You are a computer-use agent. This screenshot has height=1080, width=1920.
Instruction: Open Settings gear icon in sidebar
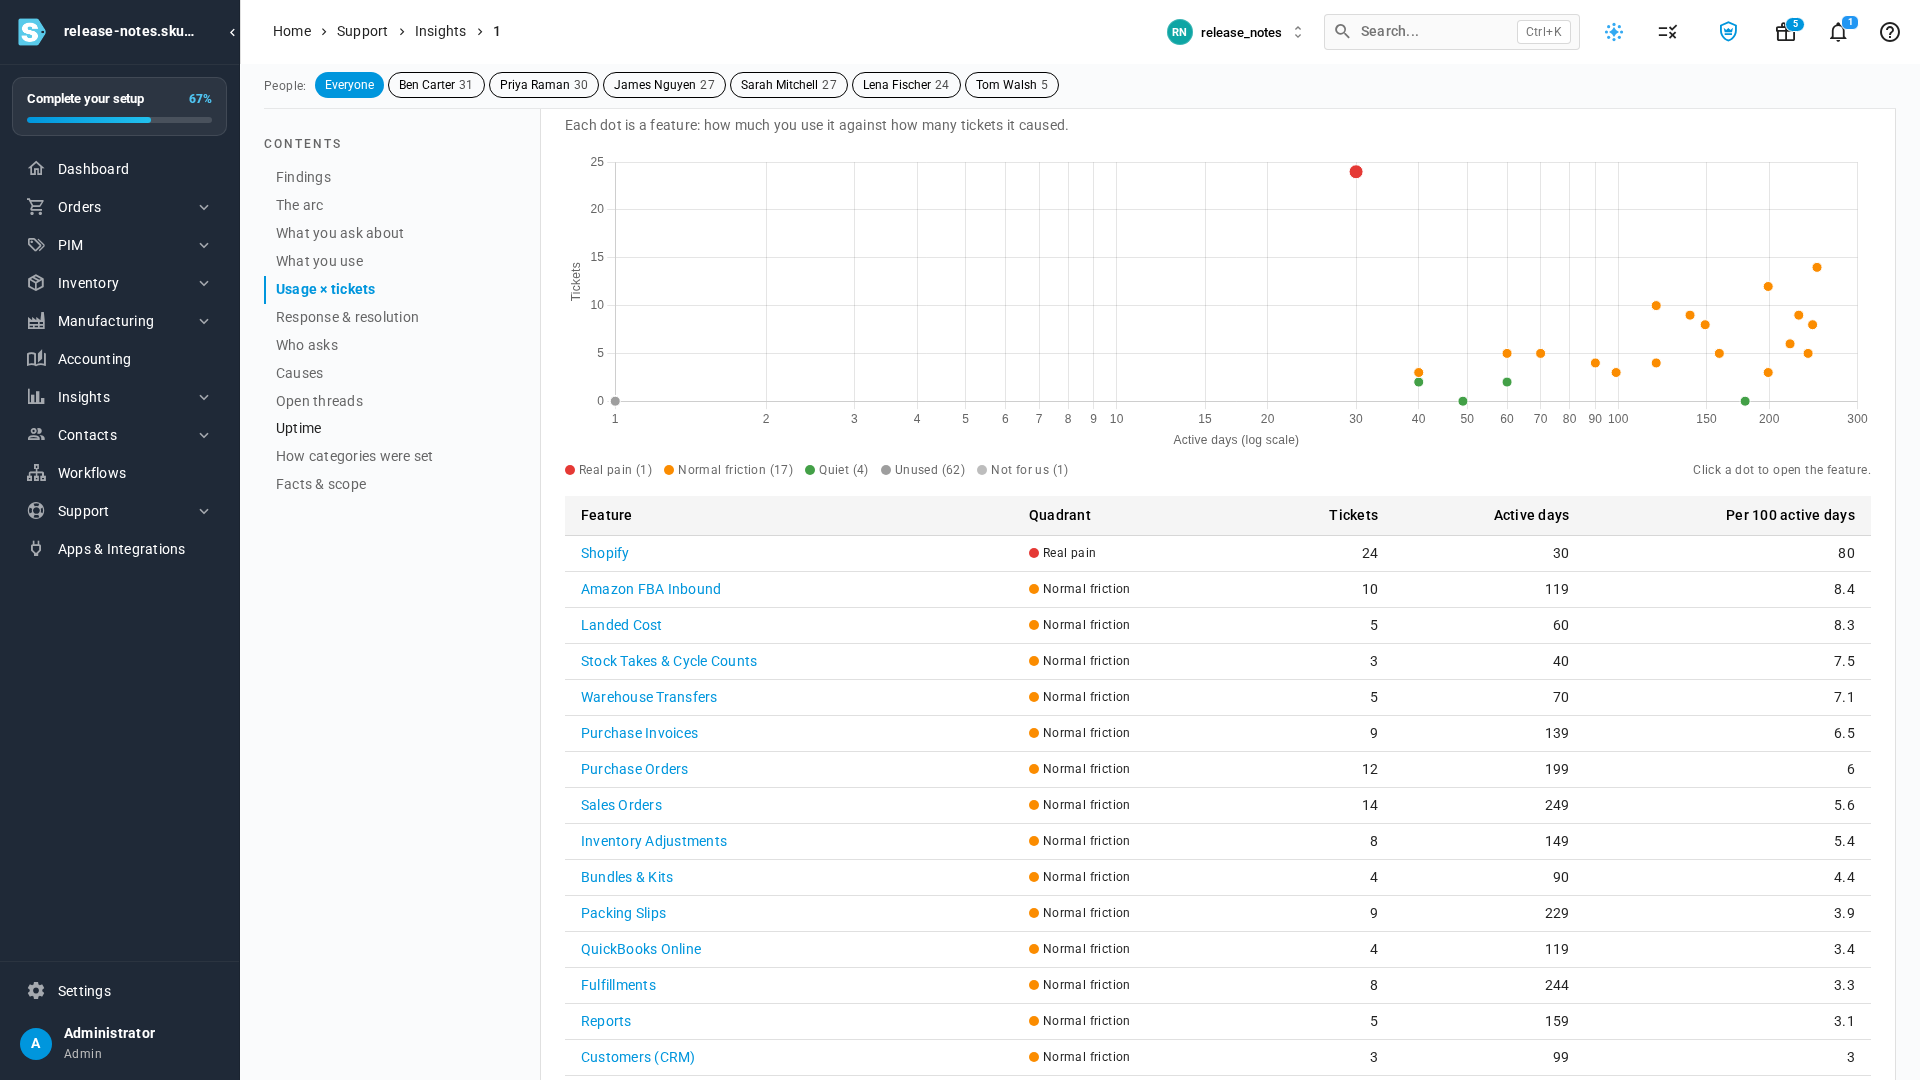point(36,991)
